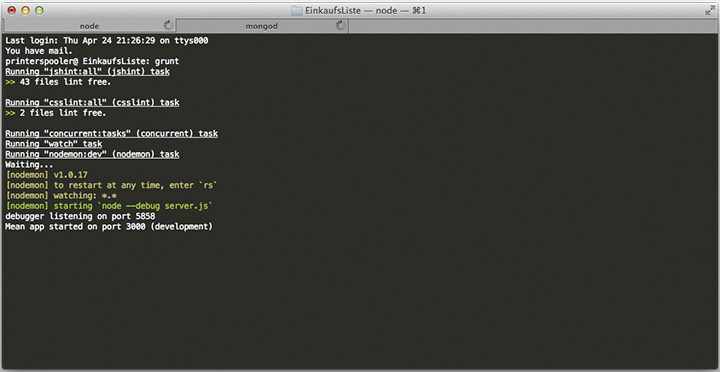Minimize the window with yellow button
This screenshot has height=372, width=720.
[26, 10]
